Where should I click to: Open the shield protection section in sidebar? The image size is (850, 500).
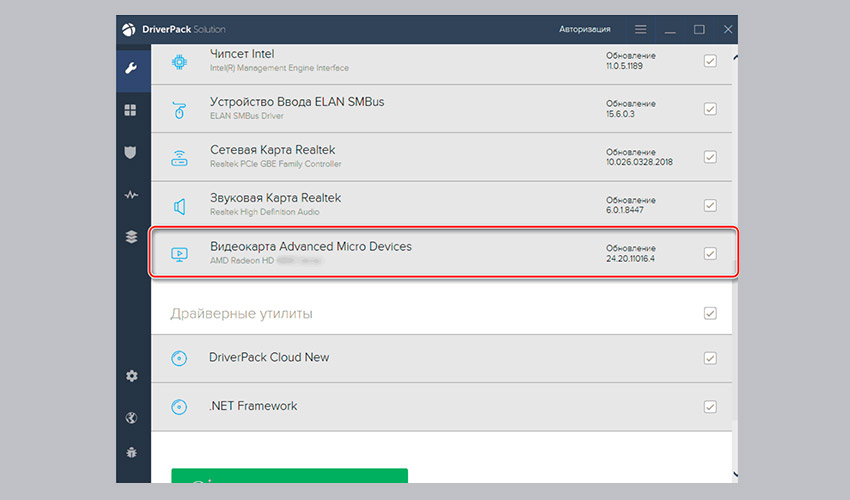click(x=131, y=152)
